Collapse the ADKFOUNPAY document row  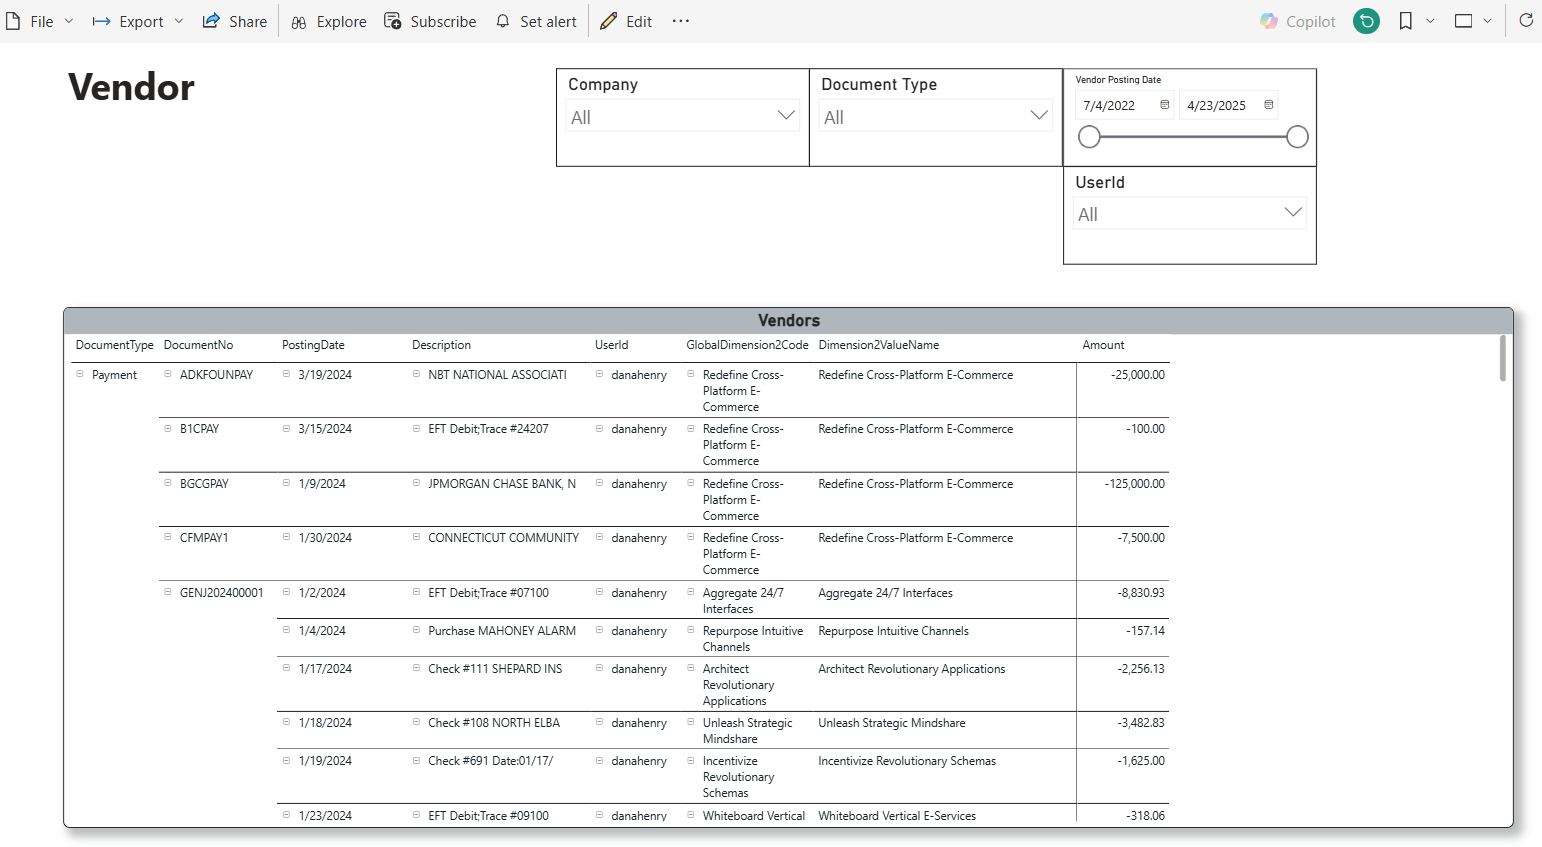(168, 374)
